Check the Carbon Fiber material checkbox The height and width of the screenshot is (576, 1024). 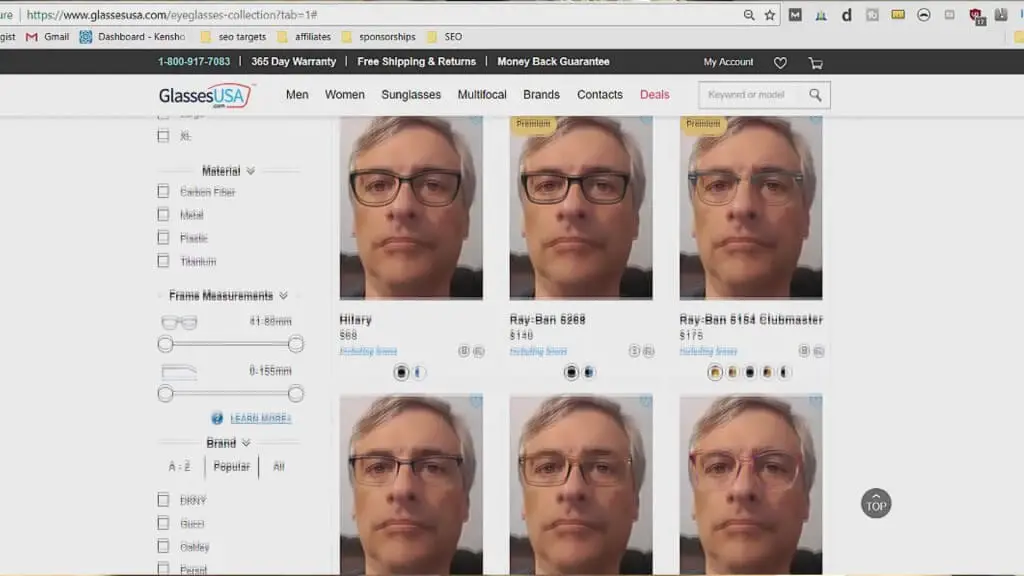(x=163, y=191)
